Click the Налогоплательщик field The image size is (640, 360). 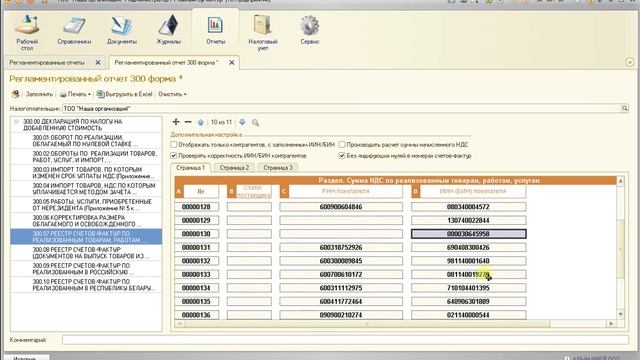pos(341,109)
